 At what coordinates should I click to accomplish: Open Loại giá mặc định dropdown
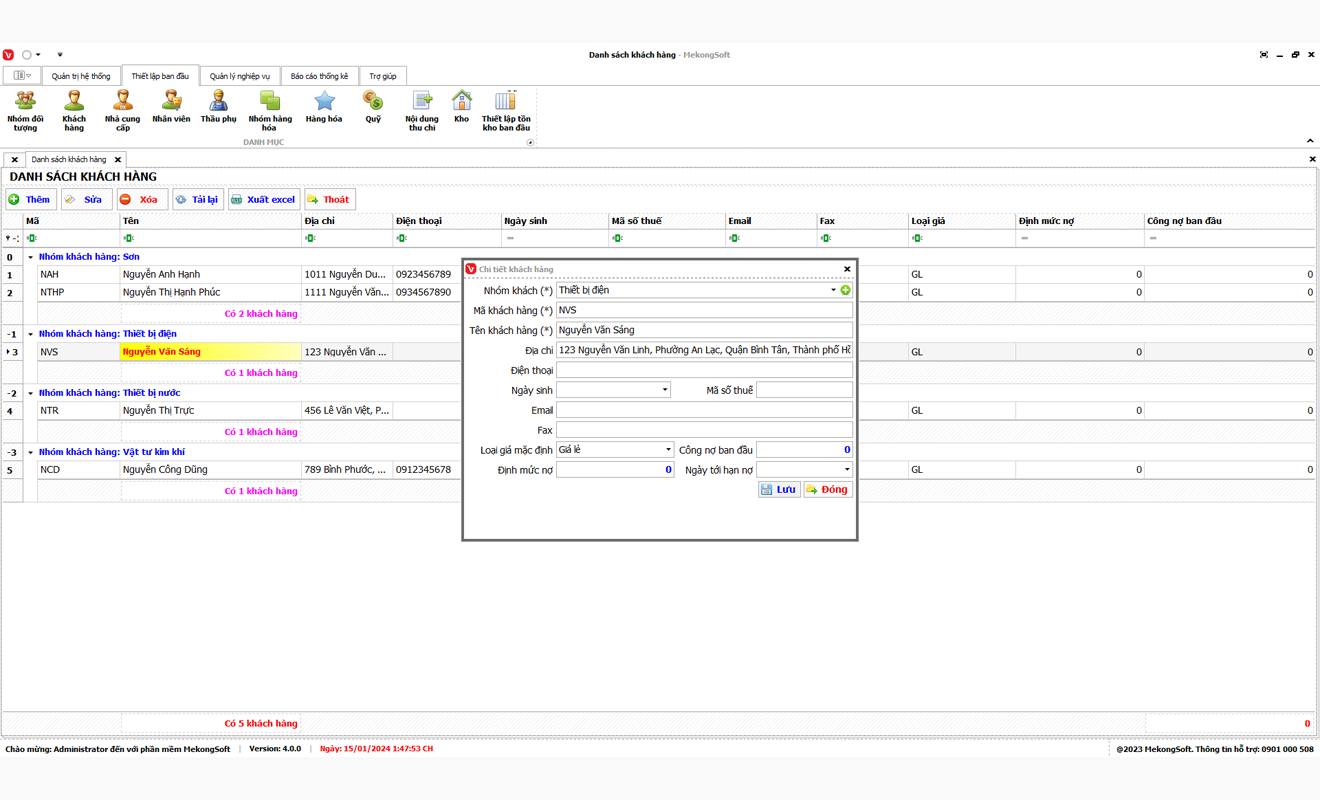click(668, 450)
